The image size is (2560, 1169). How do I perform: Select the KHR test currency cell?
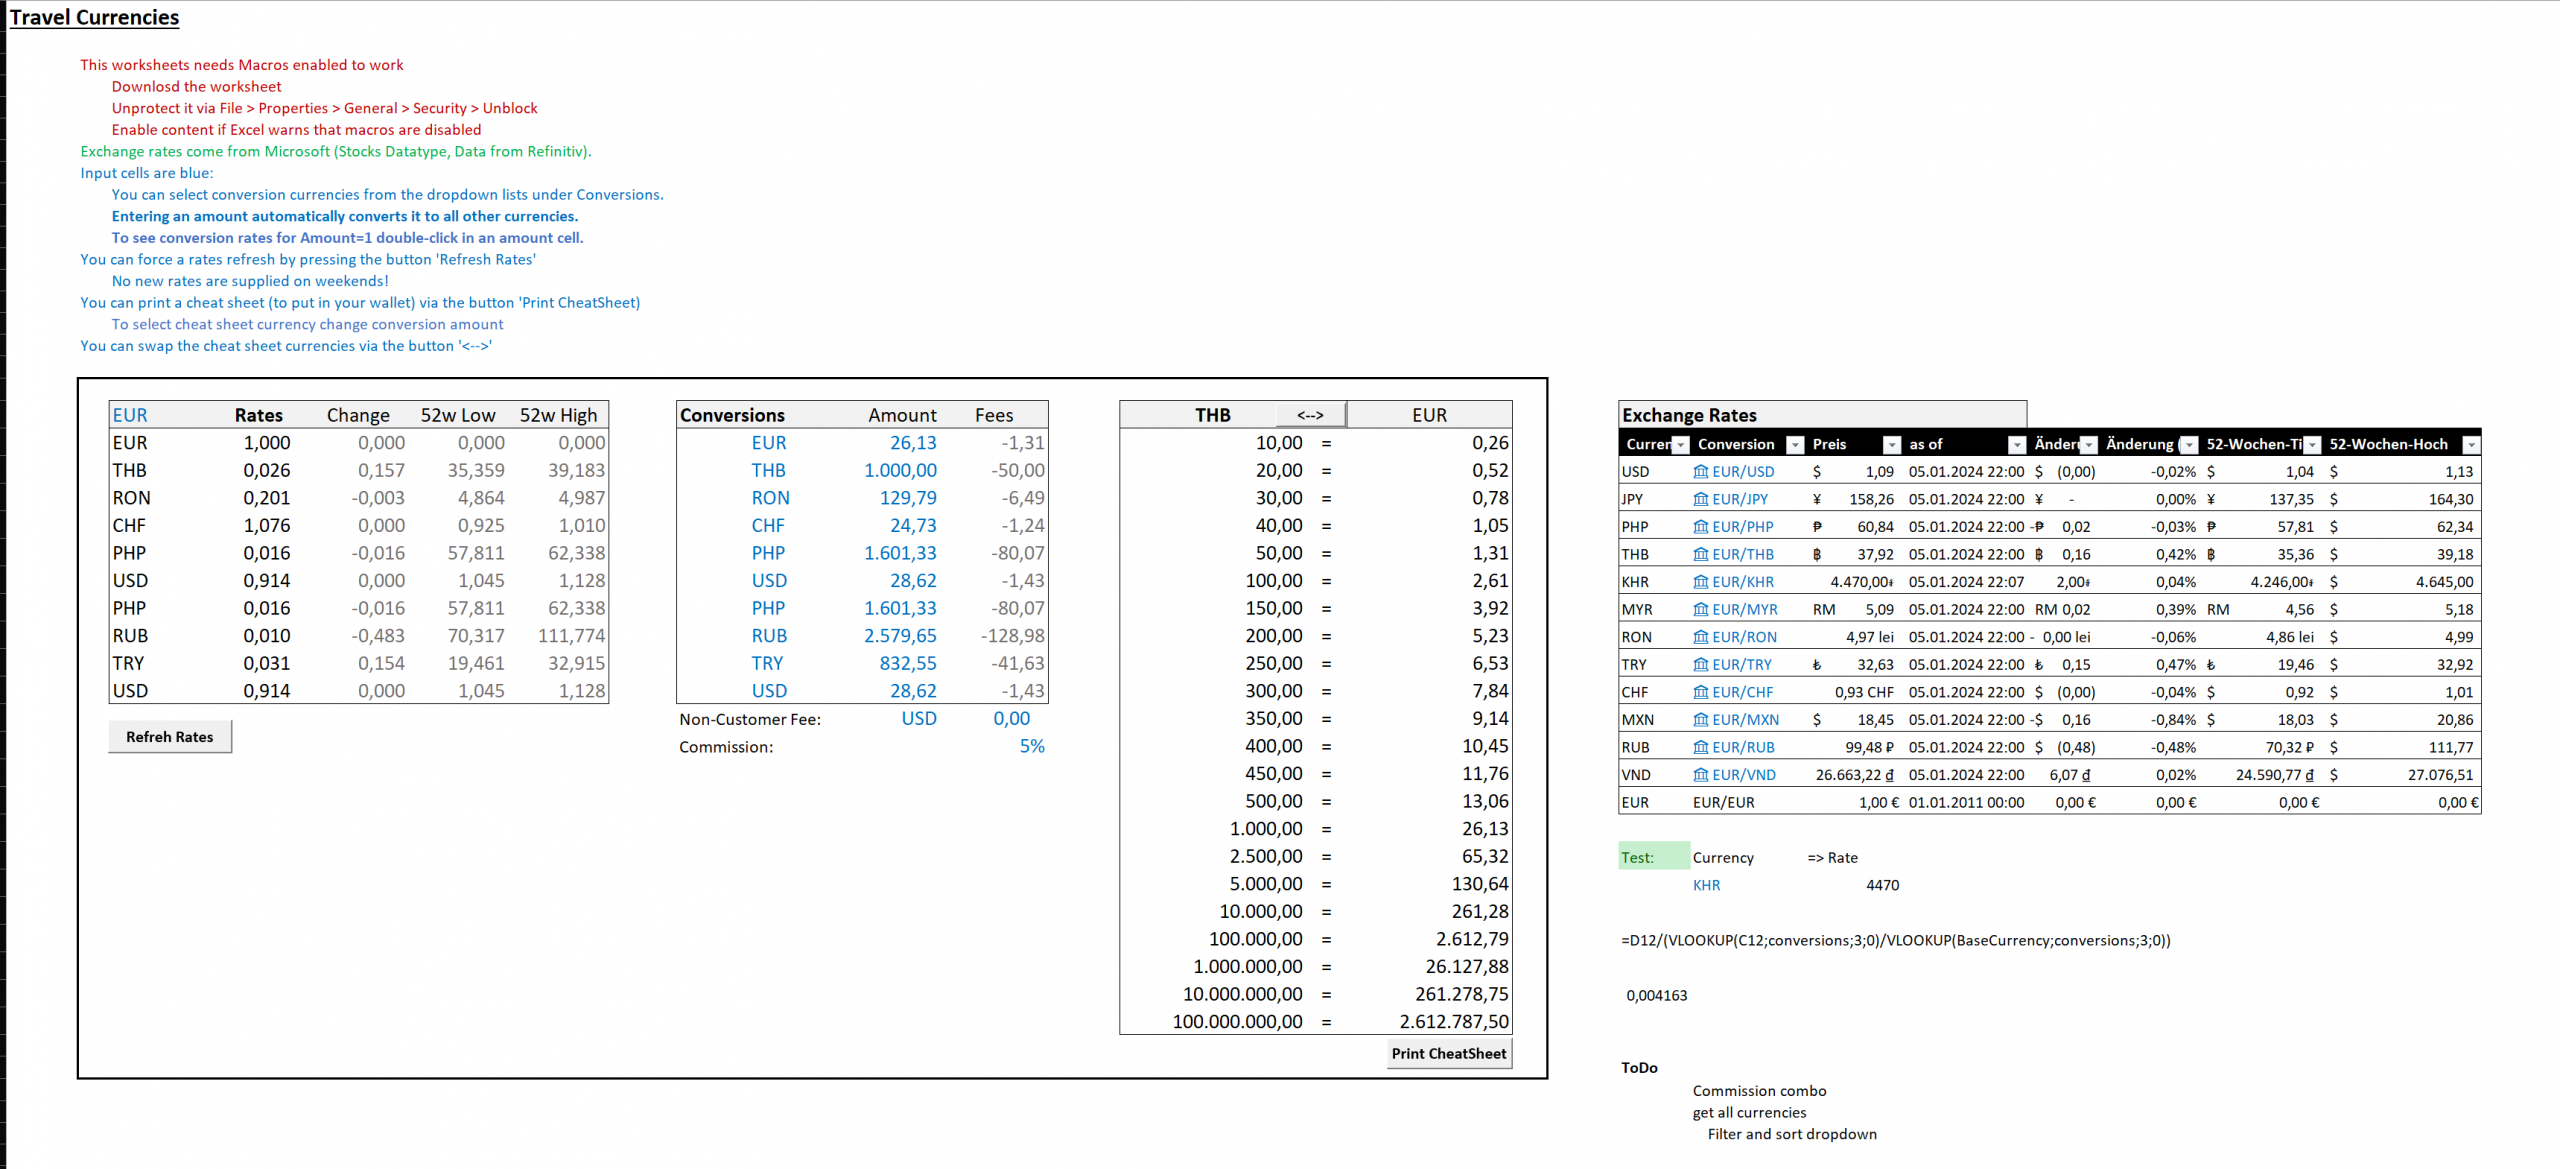1706,885
